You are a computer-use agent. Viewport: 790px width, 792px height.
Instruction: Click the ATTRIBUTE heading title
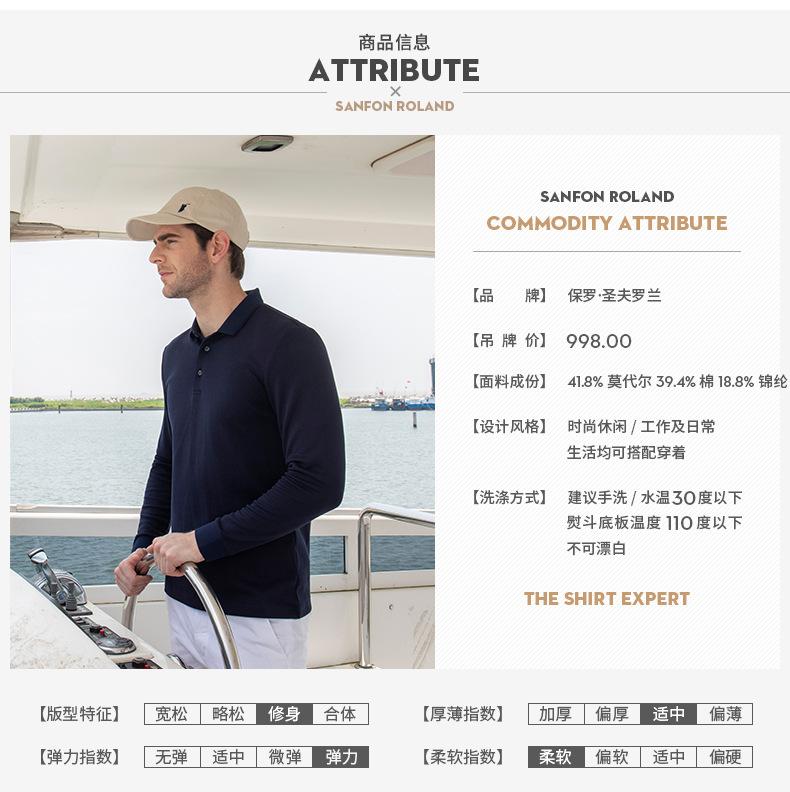394,70
